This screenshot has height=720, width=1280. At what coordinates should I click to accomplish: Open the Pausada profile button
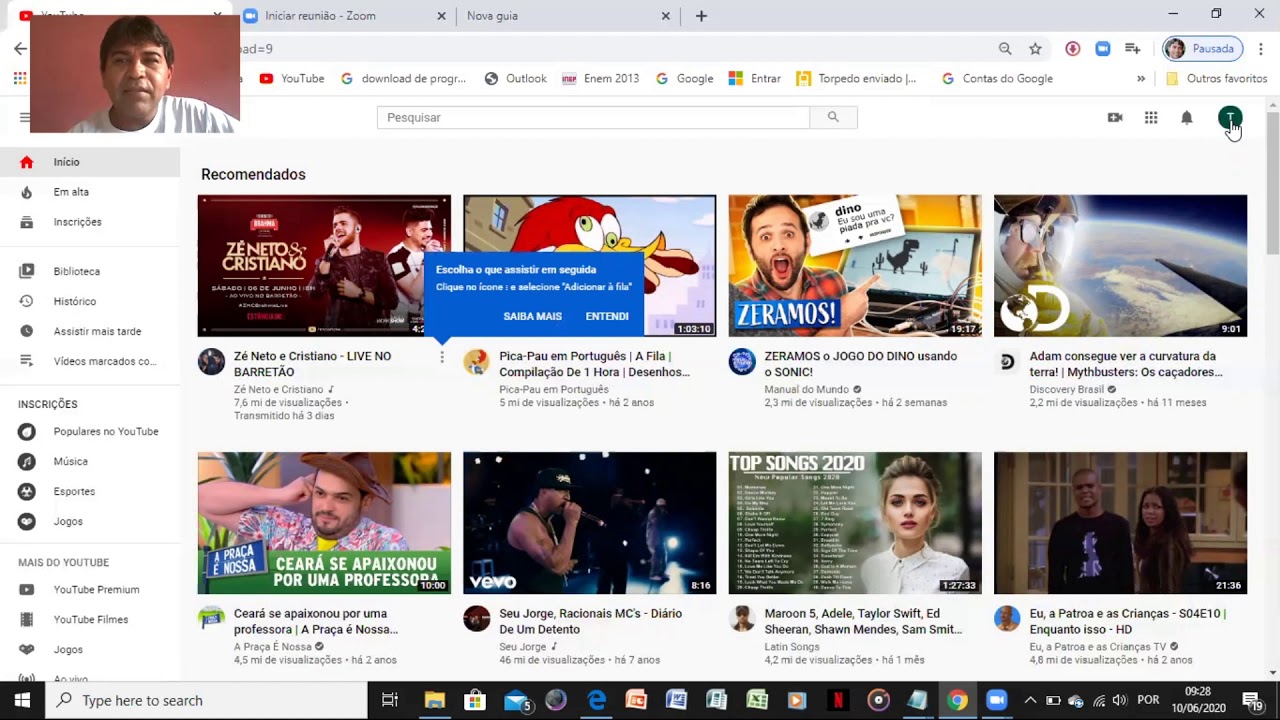click(x=1203, y=48)
